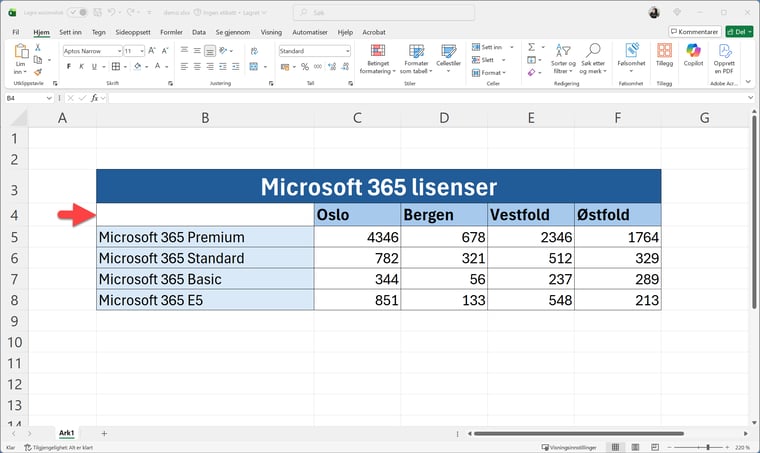Decrease indent icon
Viewport: 760px width, 453px height.
222,66
